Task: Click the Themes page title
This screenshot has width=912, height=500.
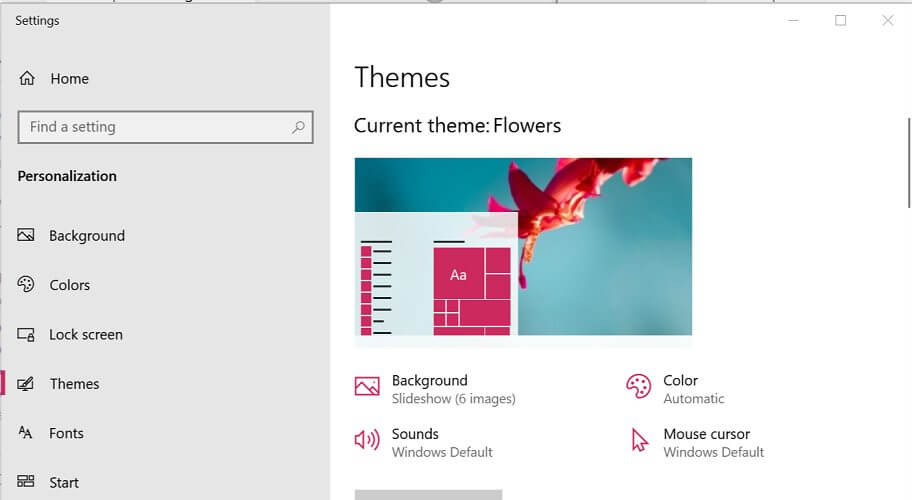Action: coord(402,77)
